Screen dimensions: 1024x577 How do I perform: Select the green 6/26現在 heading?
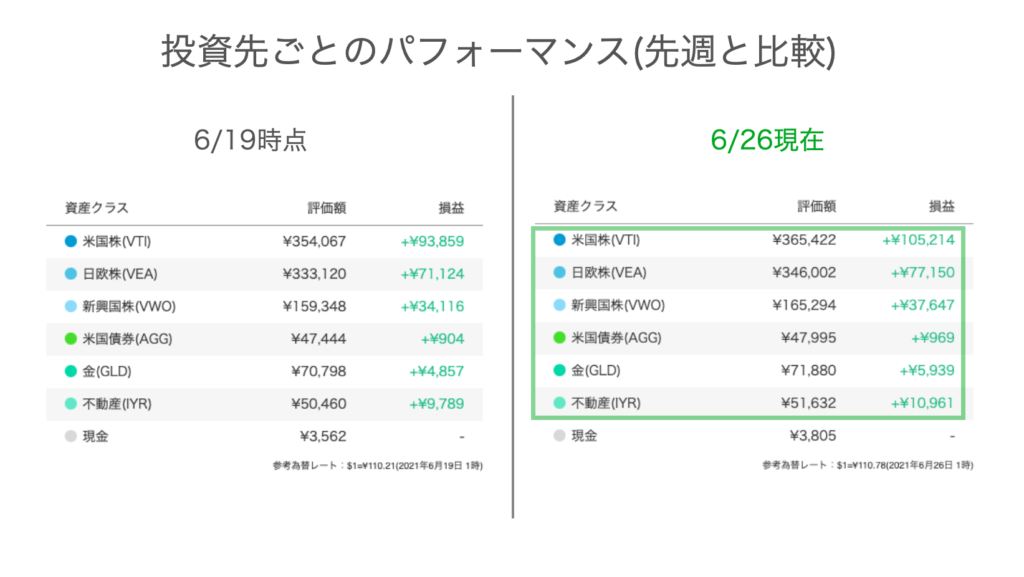(767, 141)
